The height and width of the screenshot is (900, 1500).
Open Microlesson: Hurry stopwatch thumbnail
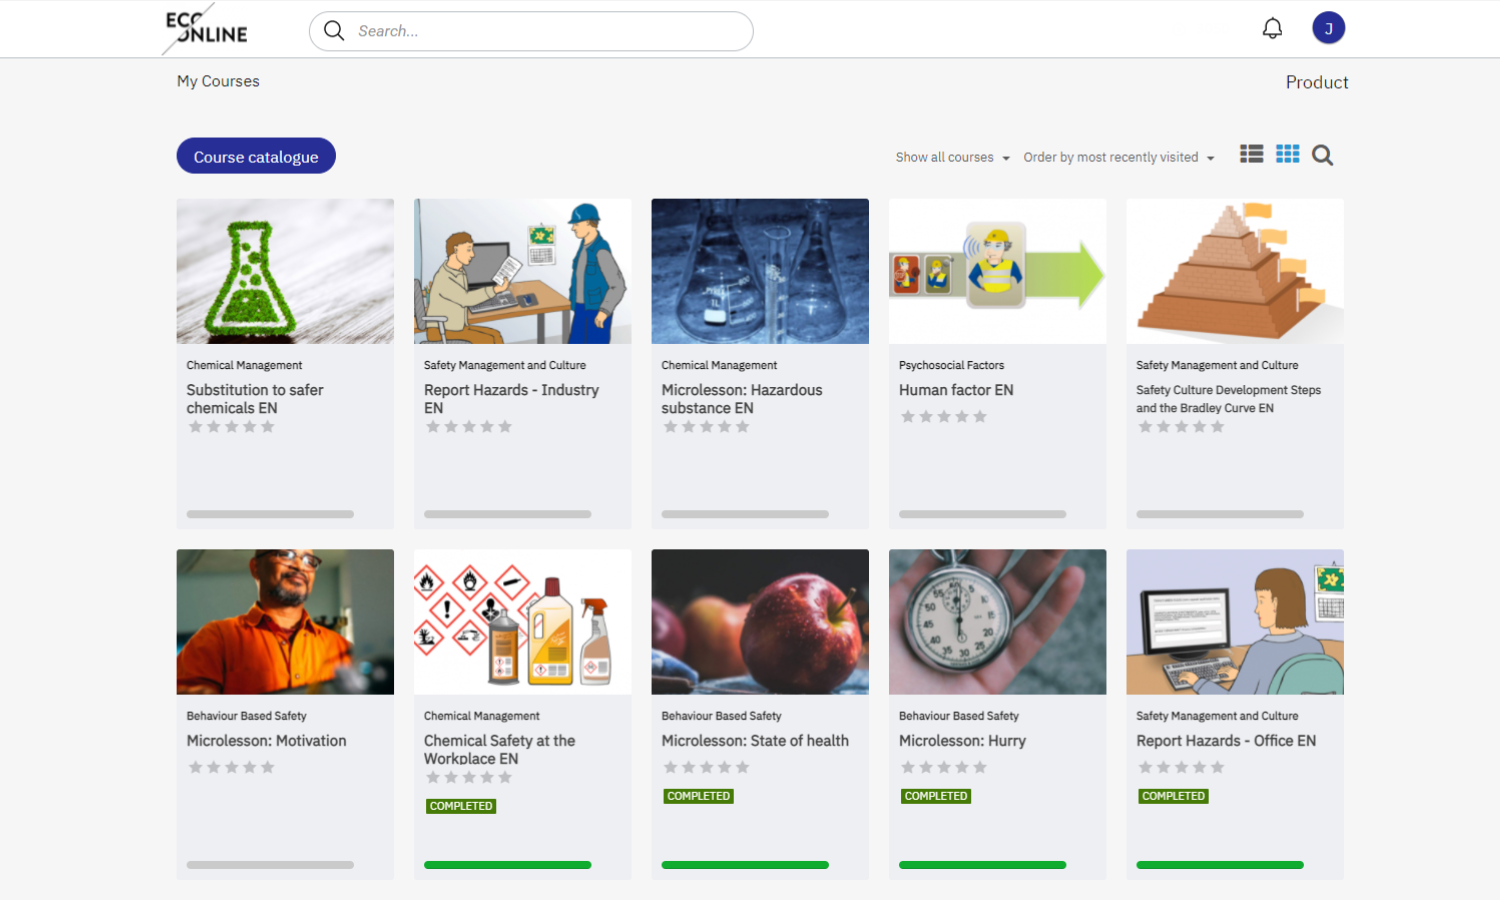(998, 622)
